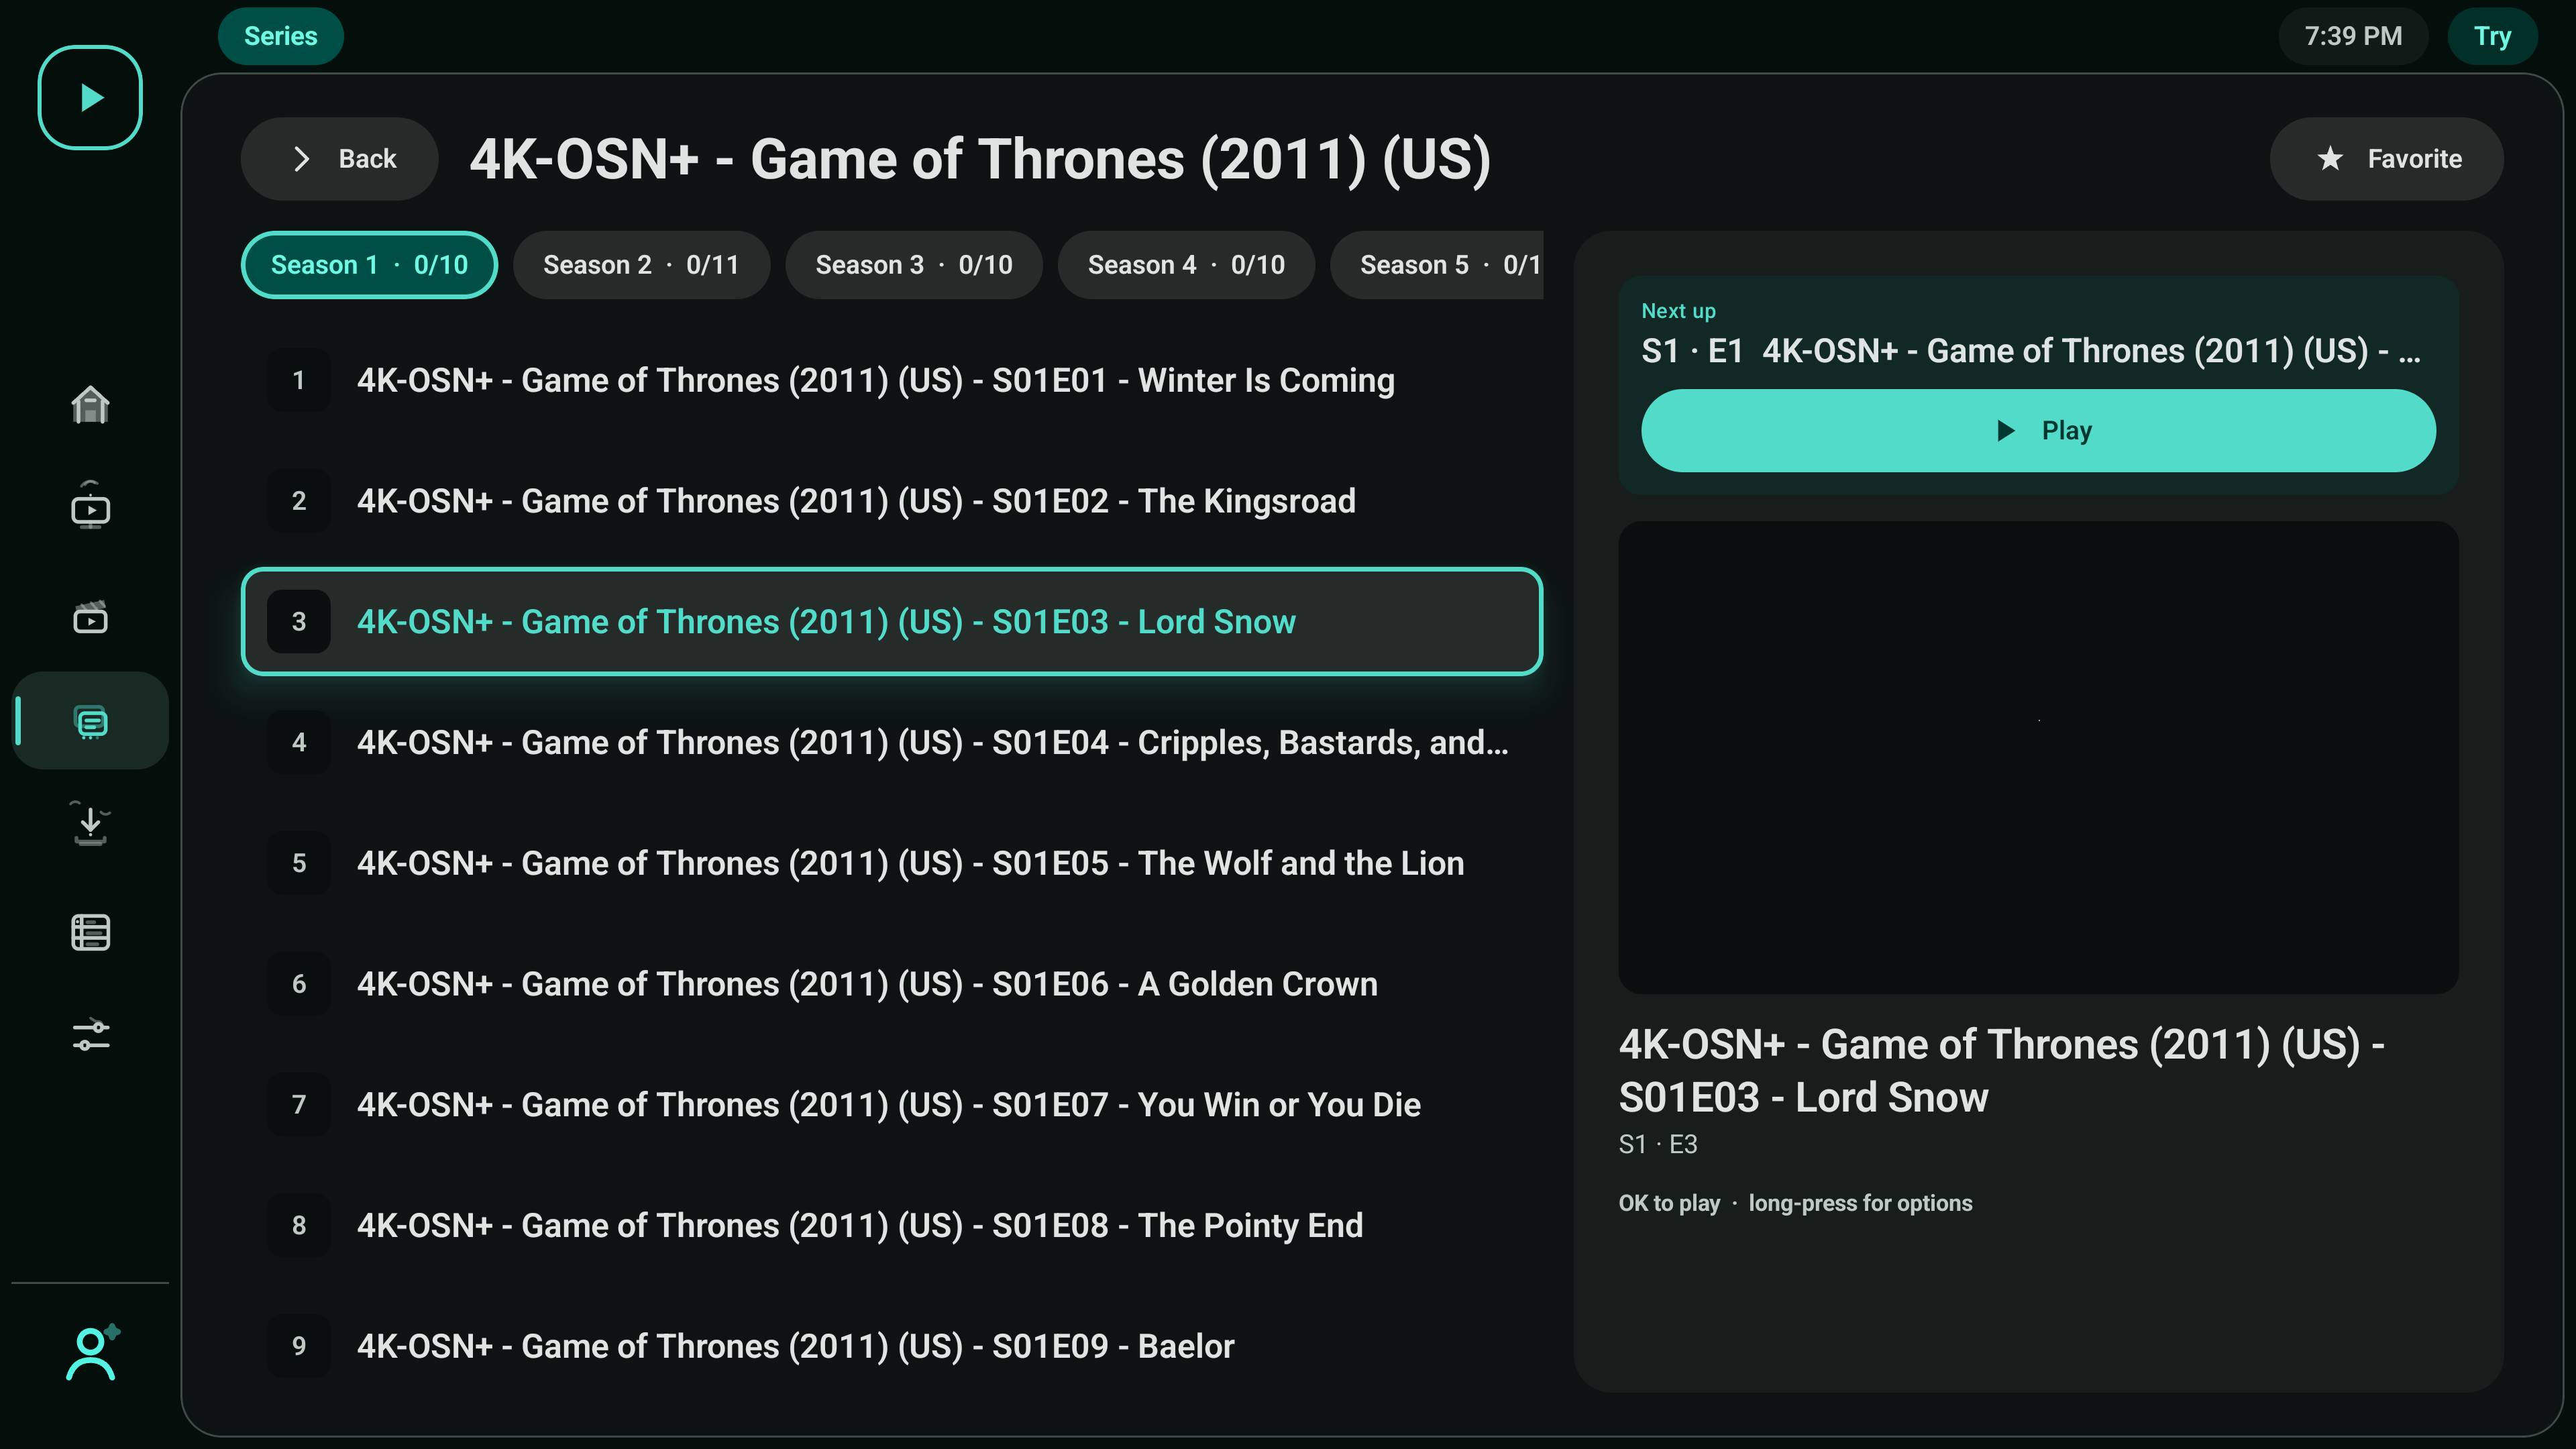Screen dimensions: 2576x1449
Task: Go back using the Back button label
Action: click(x=367, y=158)
